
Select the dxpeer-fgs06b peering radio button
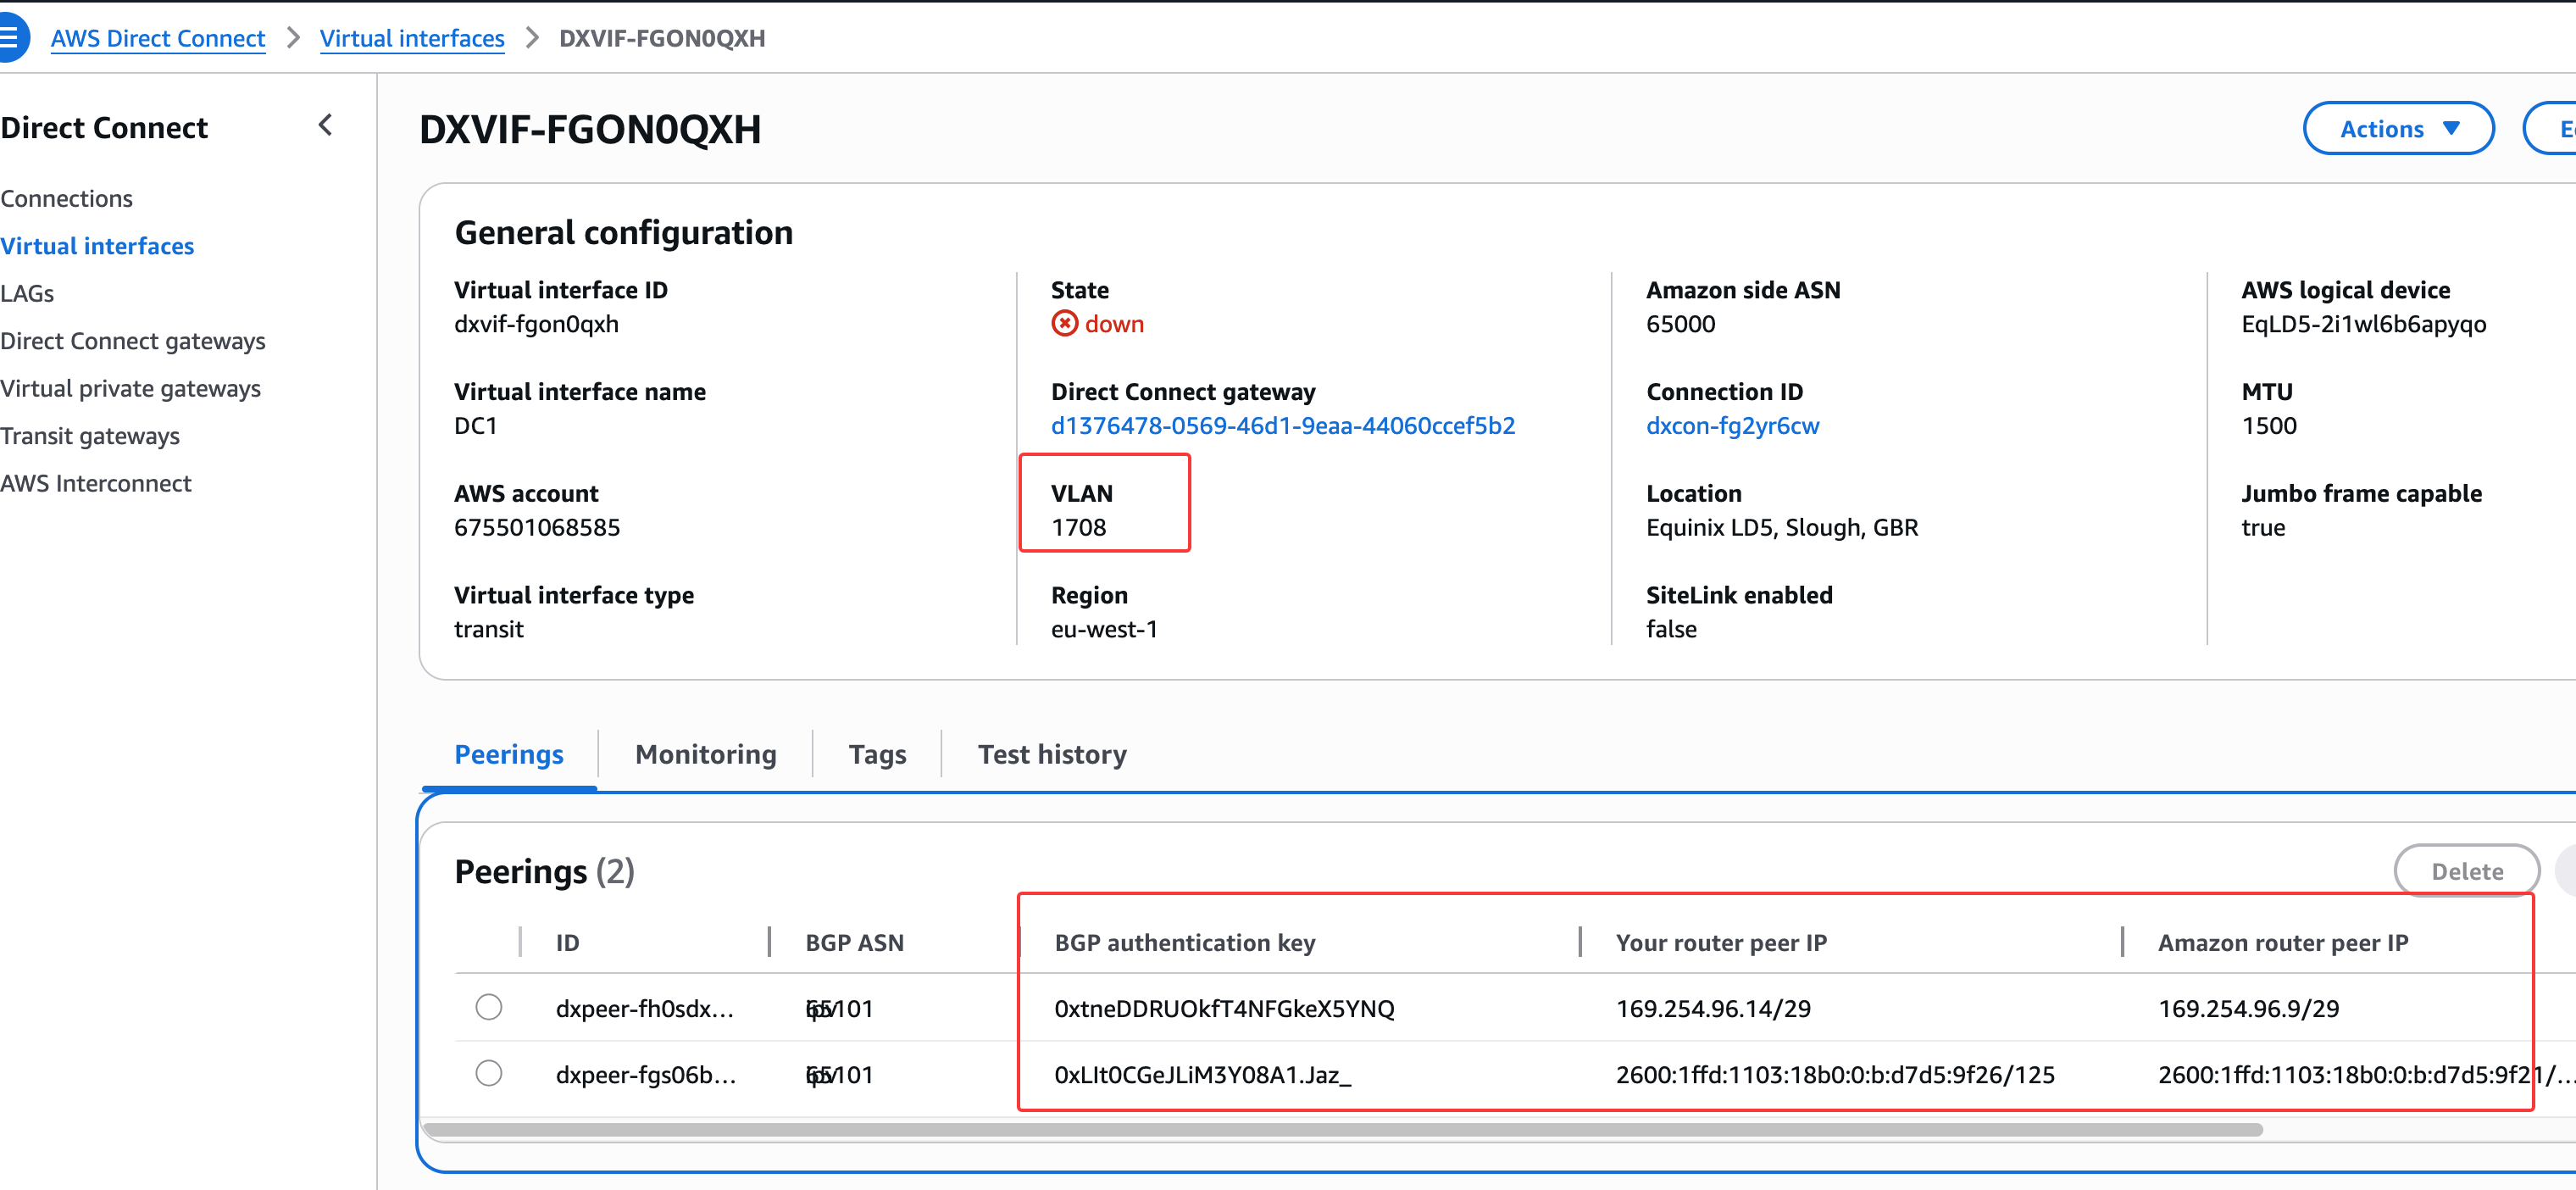[488, 1073]
